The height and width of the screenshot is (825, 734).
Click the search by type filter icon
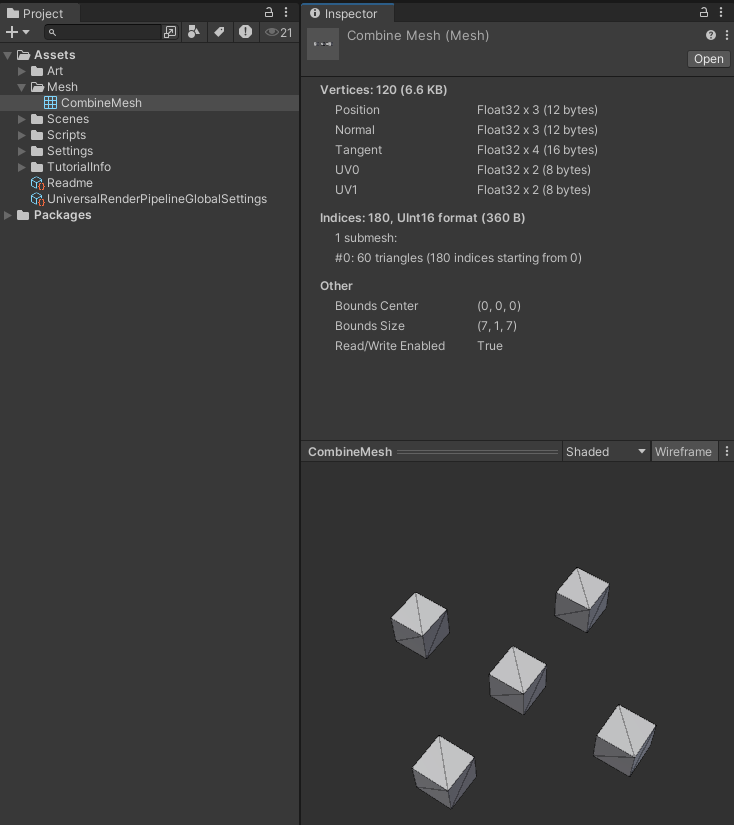[194, 32]
